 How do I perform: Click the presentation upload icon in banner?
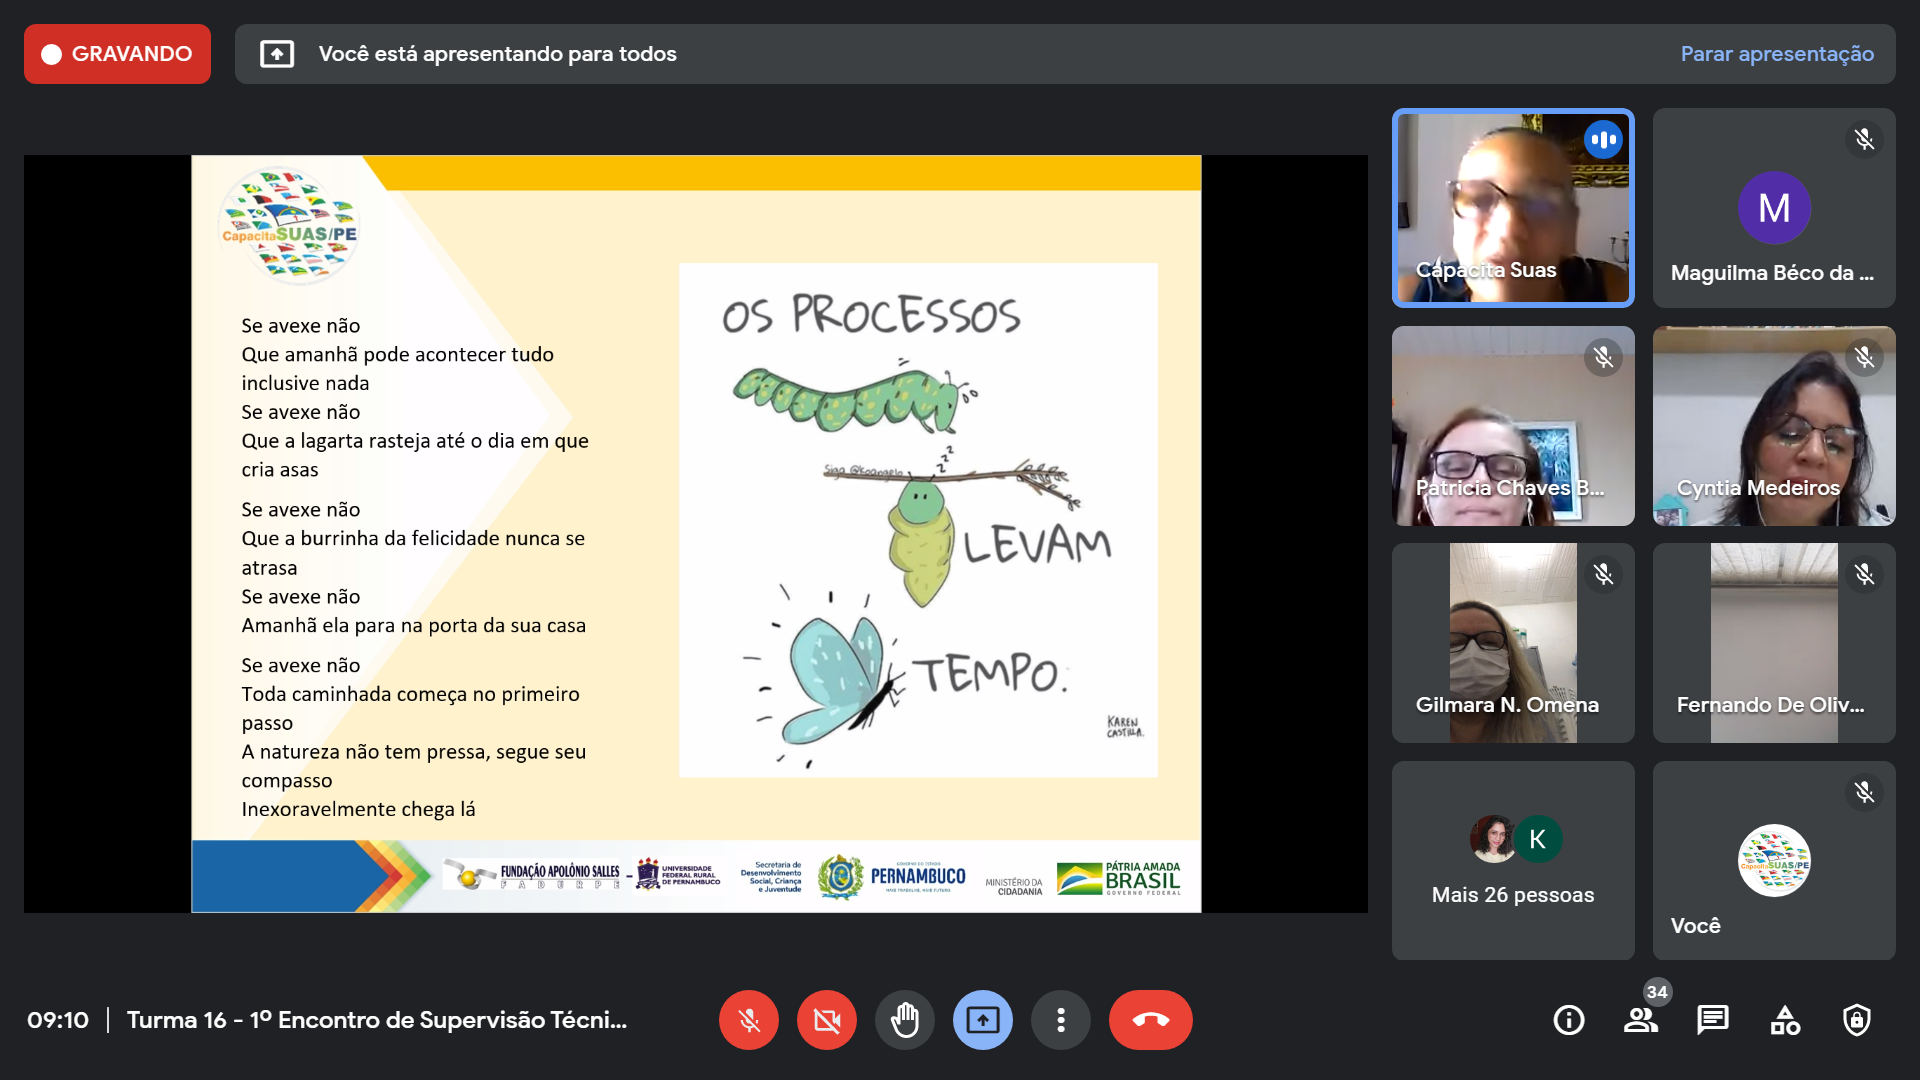coord(277,54)
